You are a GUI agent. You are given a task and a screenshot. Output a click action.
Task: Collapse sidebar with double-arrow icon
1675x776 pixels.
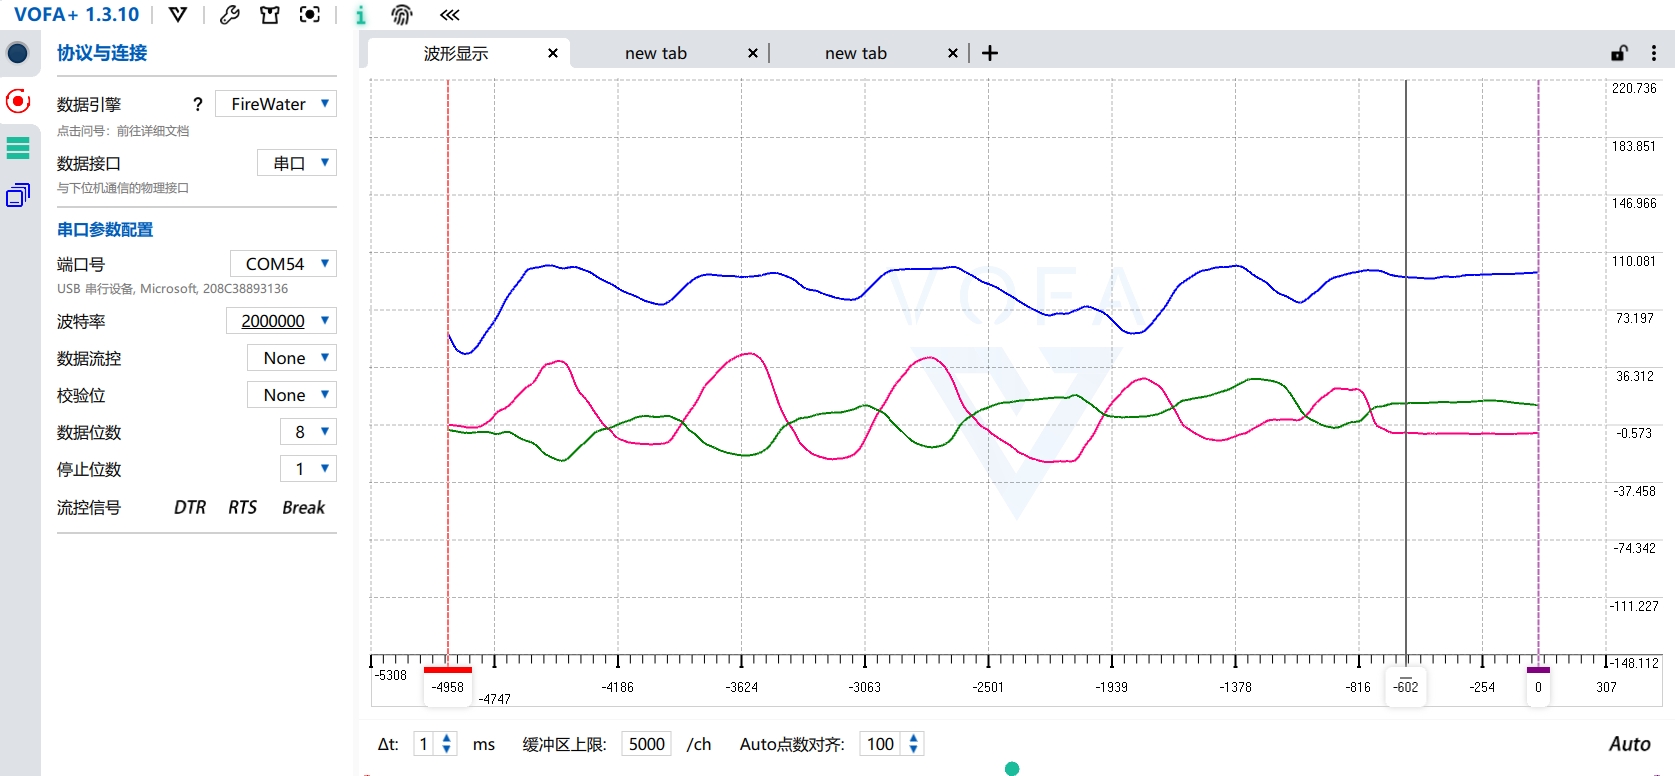450,15
